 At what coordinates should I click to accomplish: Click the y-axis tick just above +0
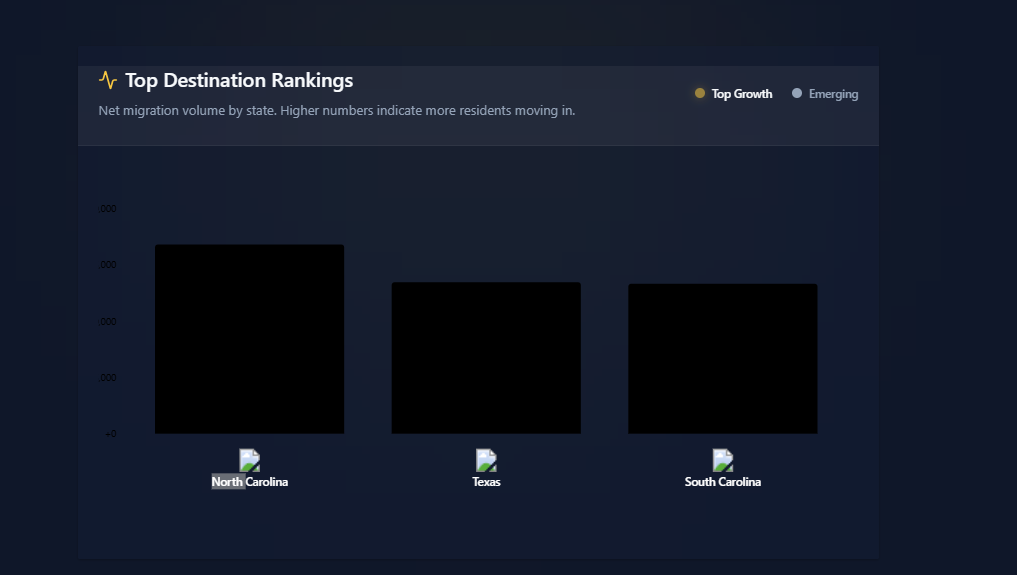[107, 378]
